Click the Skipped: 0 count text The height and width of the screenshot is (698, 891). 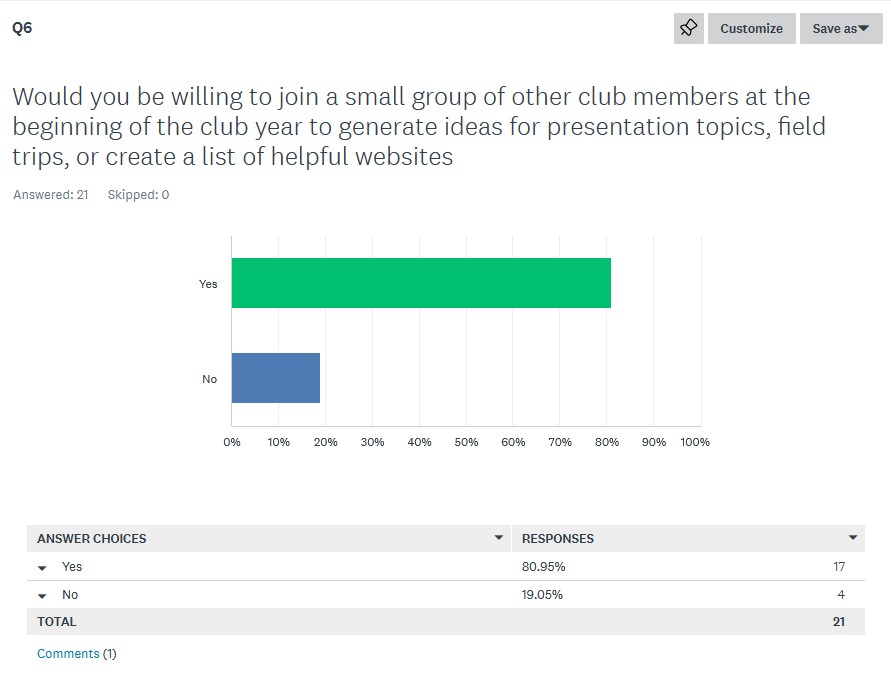(x=138, y=194)
